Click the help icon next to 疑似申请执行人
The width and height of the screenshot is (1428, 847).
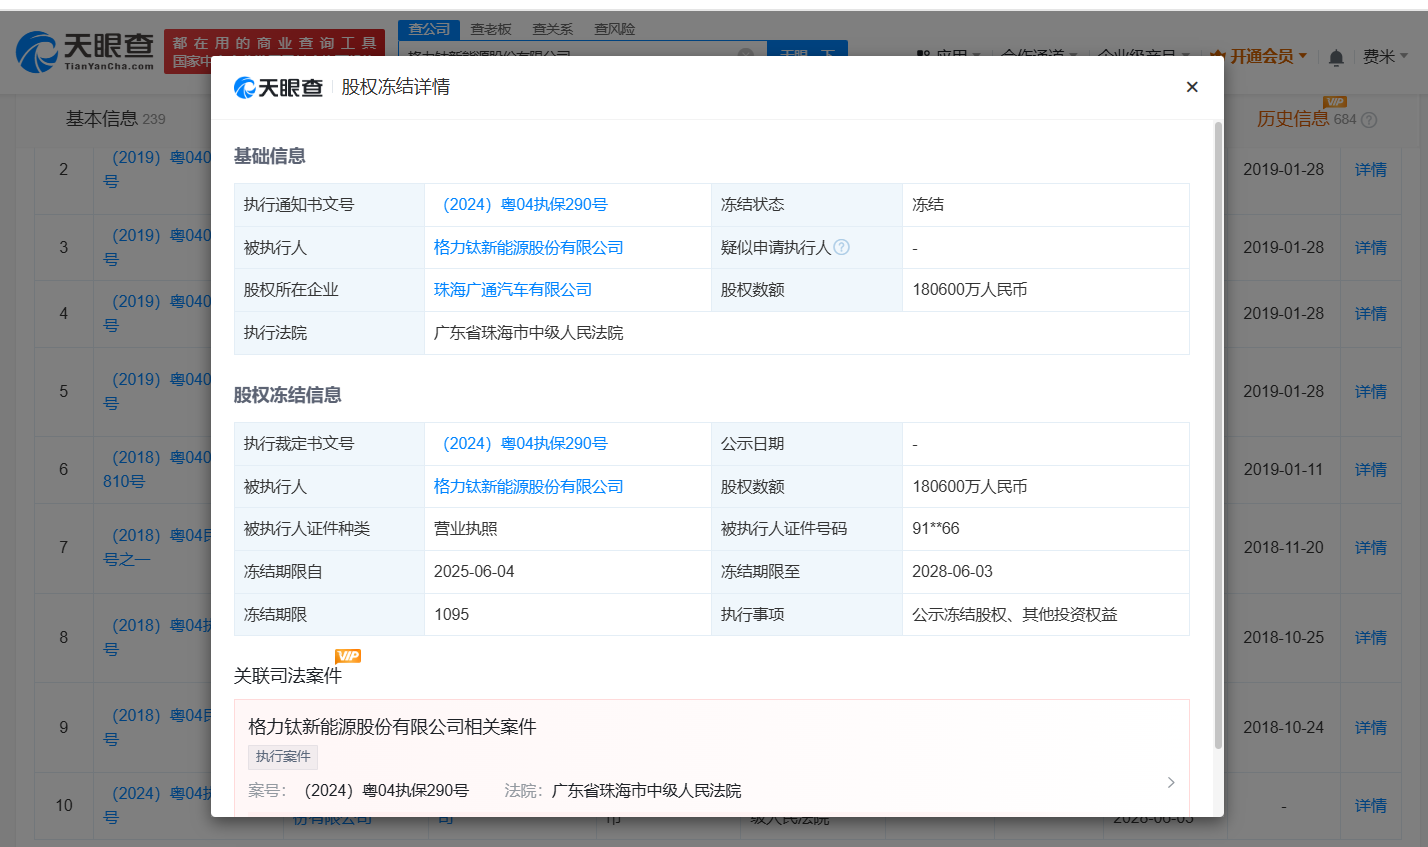(x=842, y=247)
